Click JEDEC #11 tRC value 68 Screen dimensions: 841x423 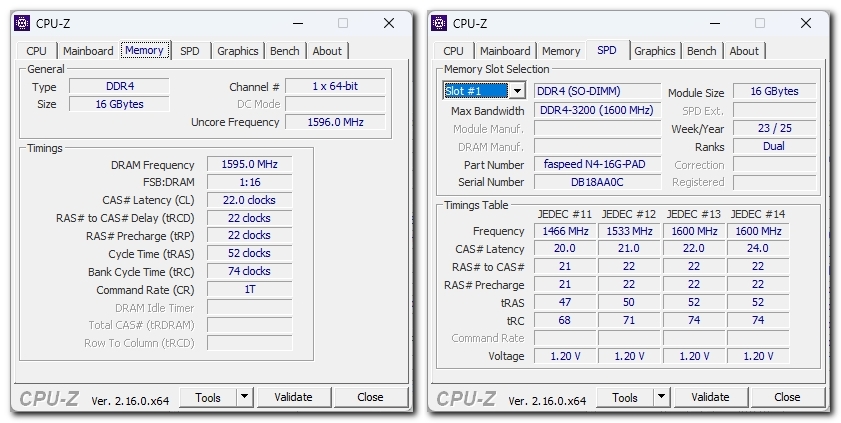coord(565,320)
